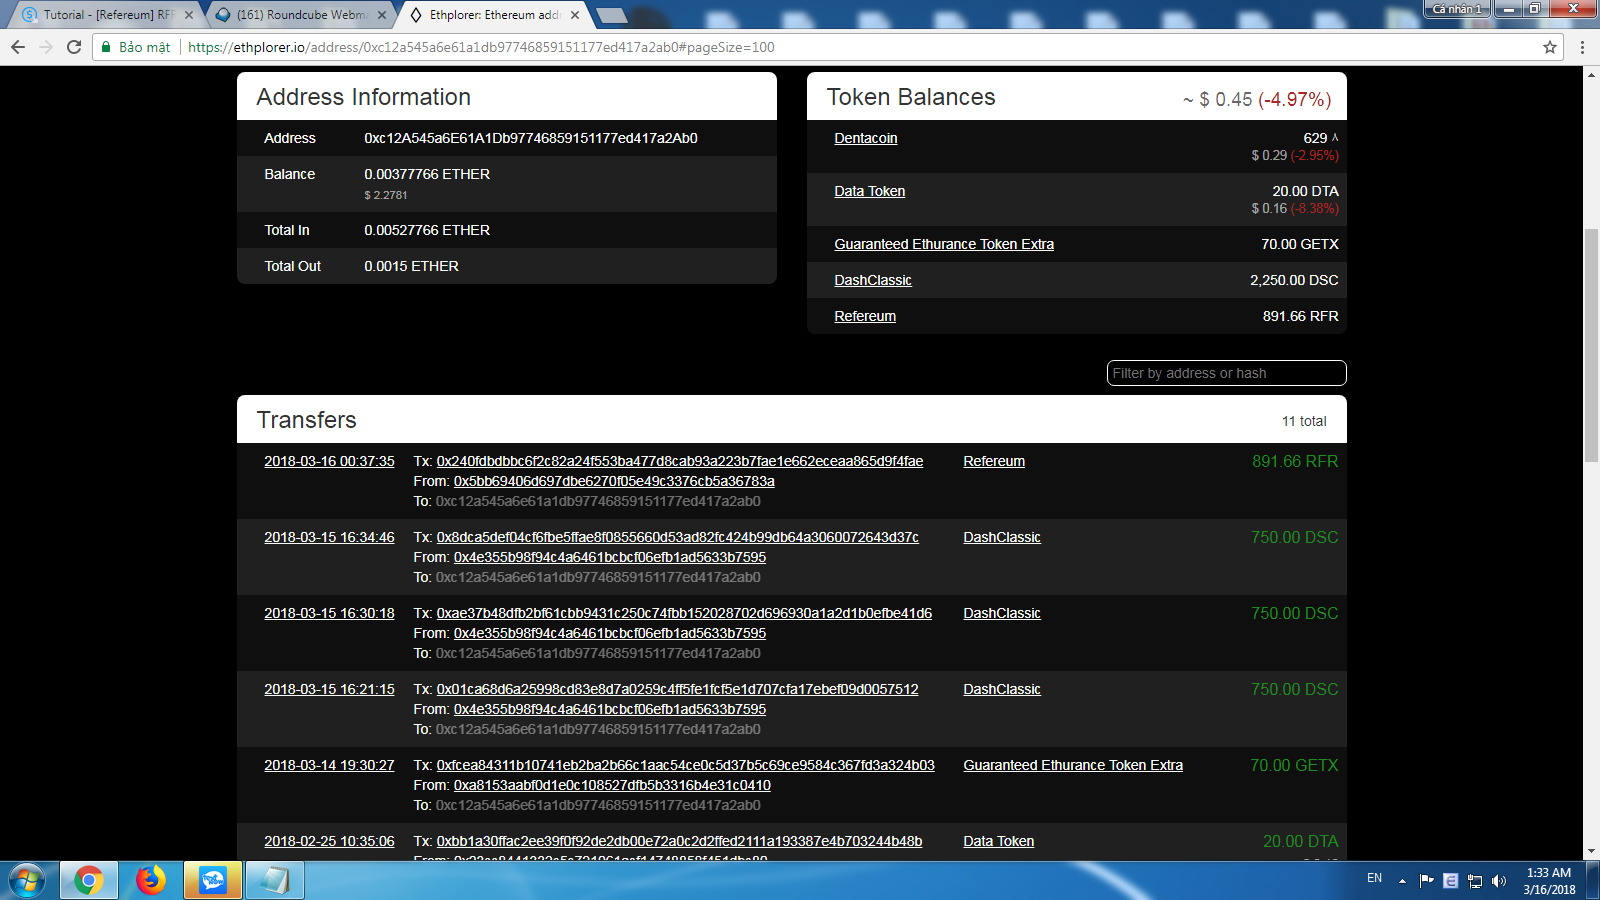Image resolution: width=1600 pixels, height=900 pixels.
Task: Click the '11 total' transfers count
Action: [x=1304, y=421]
